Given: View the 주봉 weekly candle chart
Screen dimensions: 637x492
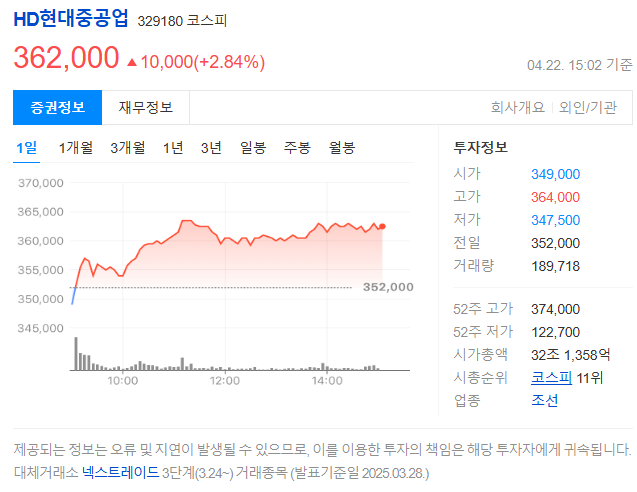Looking at the screenshot, I should point(297,147).
